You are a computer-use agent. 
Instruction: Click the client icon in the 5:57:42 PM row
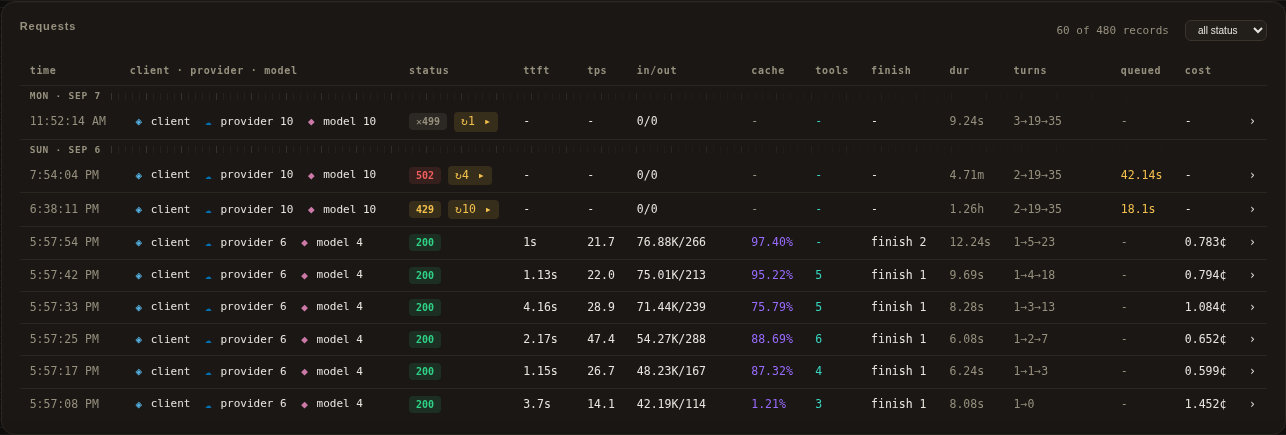tap(139, 275)
